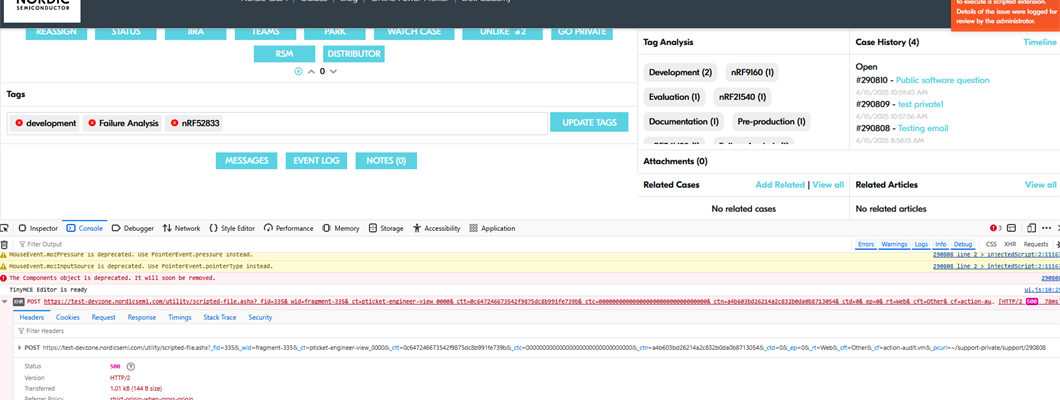This screenshot has width=1060, height=400.
Task: Click the UPDATE TAGS button
Action: point(589,122)
